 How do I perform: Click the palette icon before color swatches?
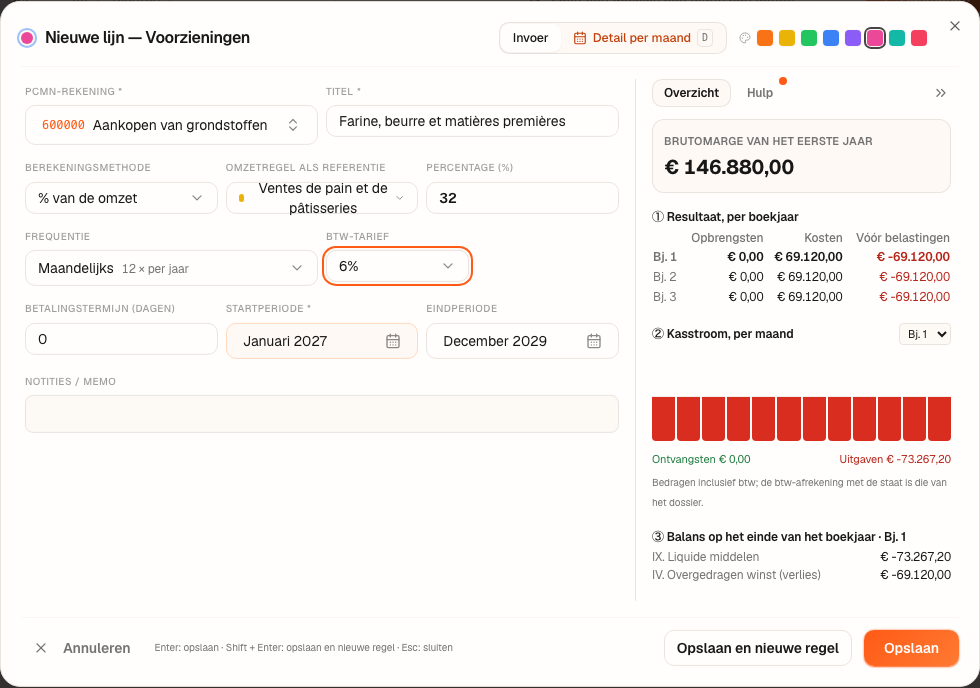pyautogui.click(x=744, y=38)
